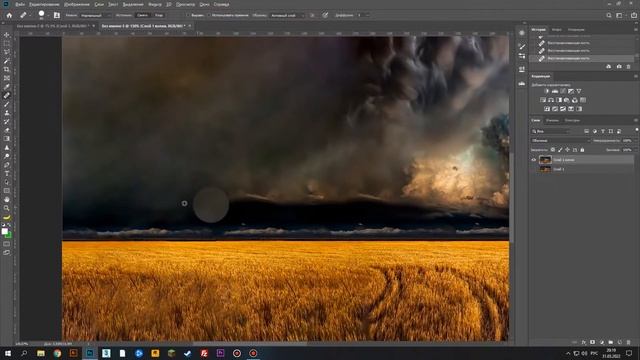Viewport: 640px width, 360px height.
Task: Select the Gradient tool
Action: click(7, 139)
